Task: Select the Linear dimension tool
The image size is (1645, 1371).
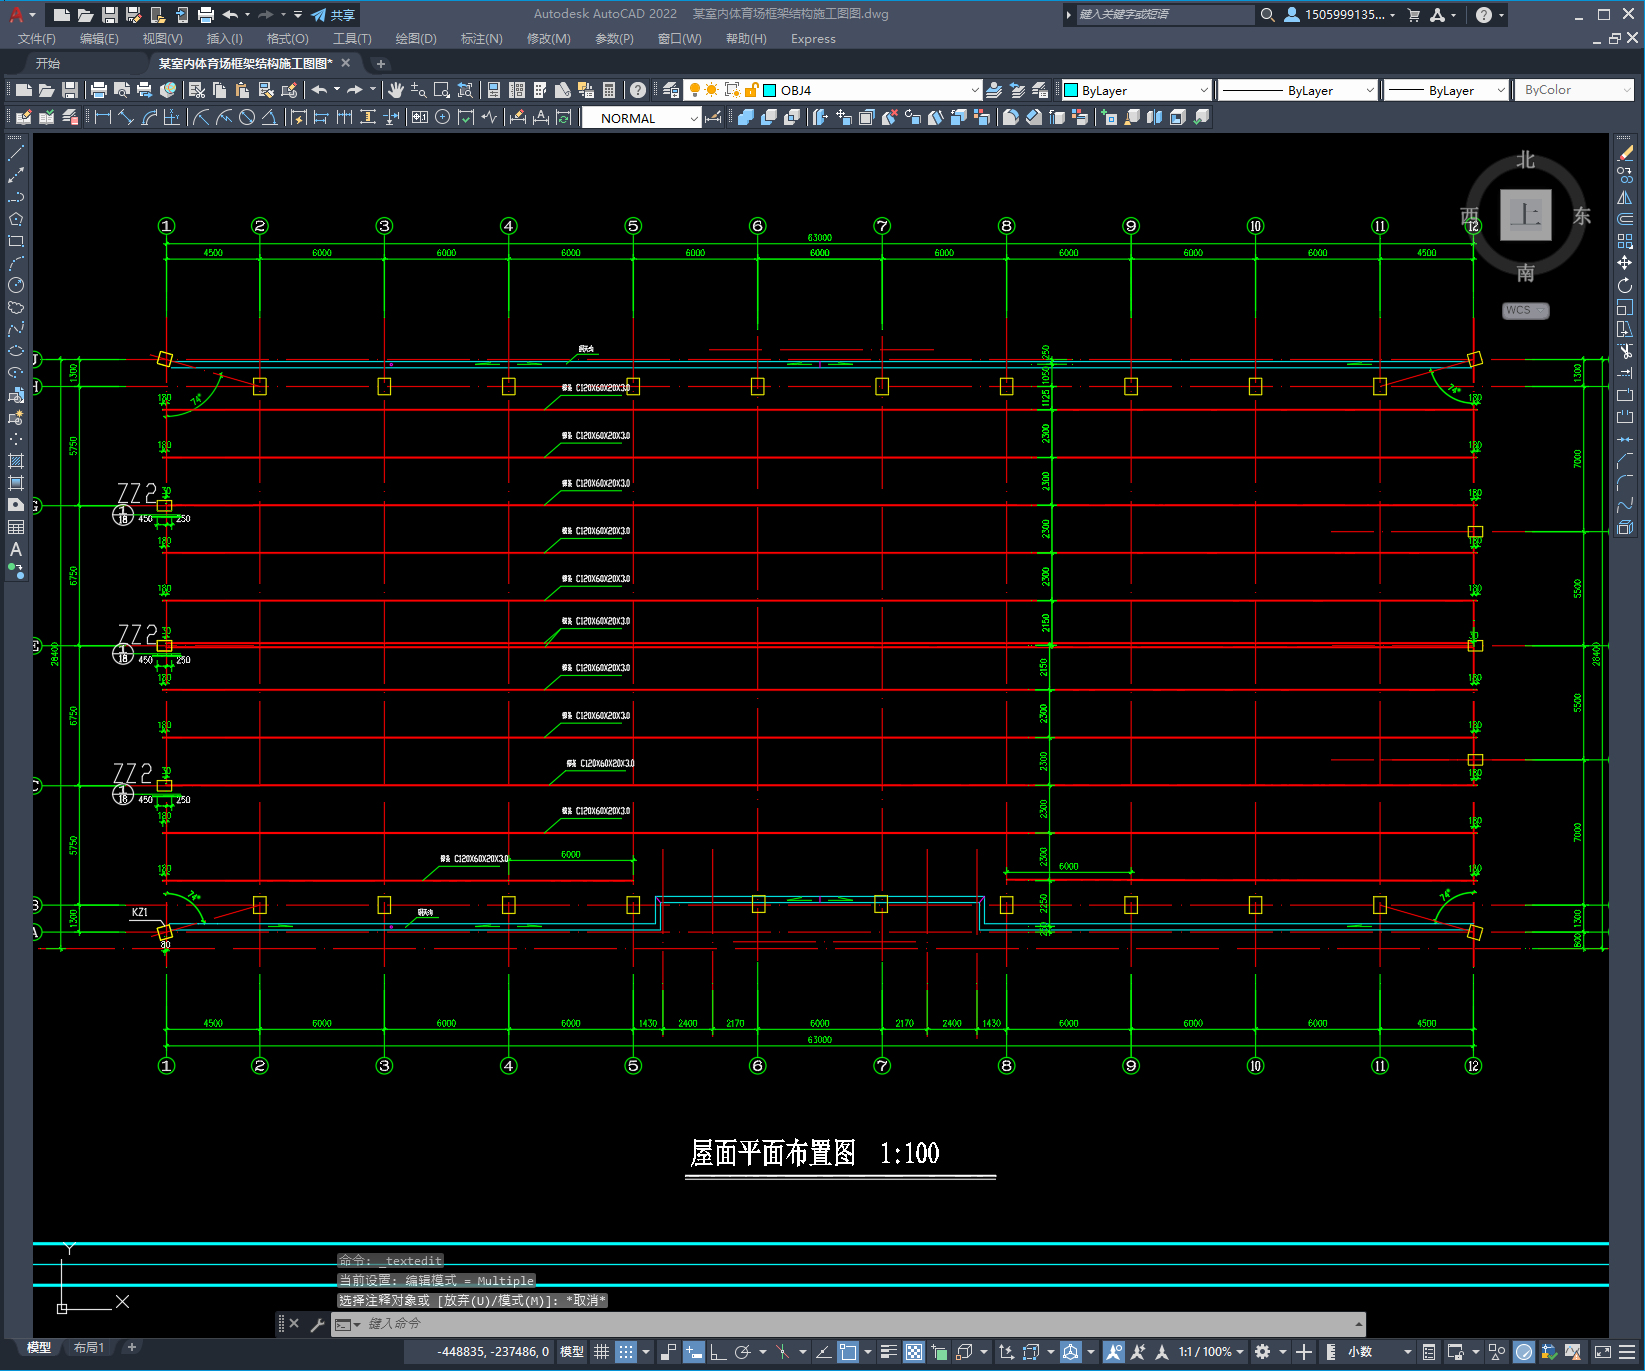Action: tap(103, 117)
